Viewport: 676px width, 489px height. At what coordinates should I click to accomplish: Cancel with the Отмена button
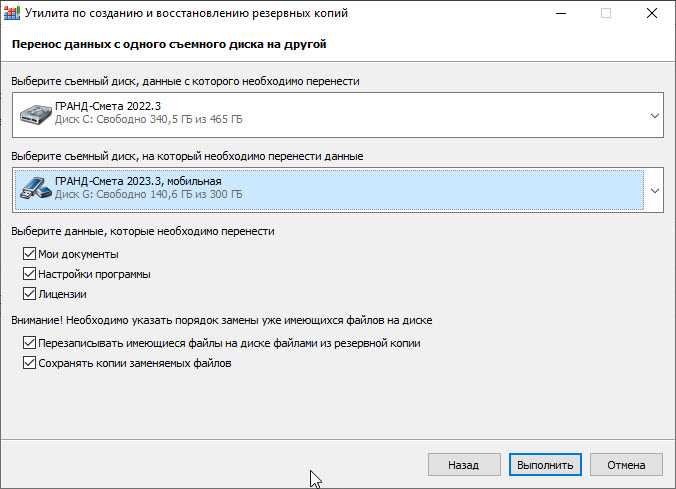click(626, 465)
